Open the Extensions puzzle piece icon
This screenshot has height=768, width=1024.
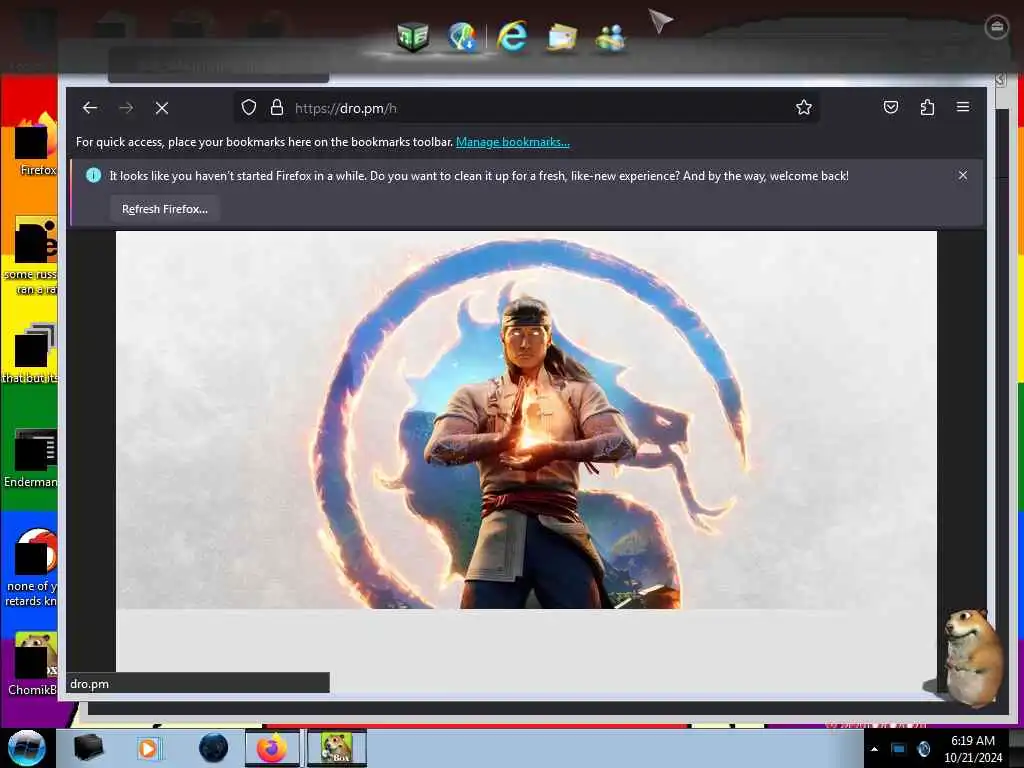click(x=927, y=107)
